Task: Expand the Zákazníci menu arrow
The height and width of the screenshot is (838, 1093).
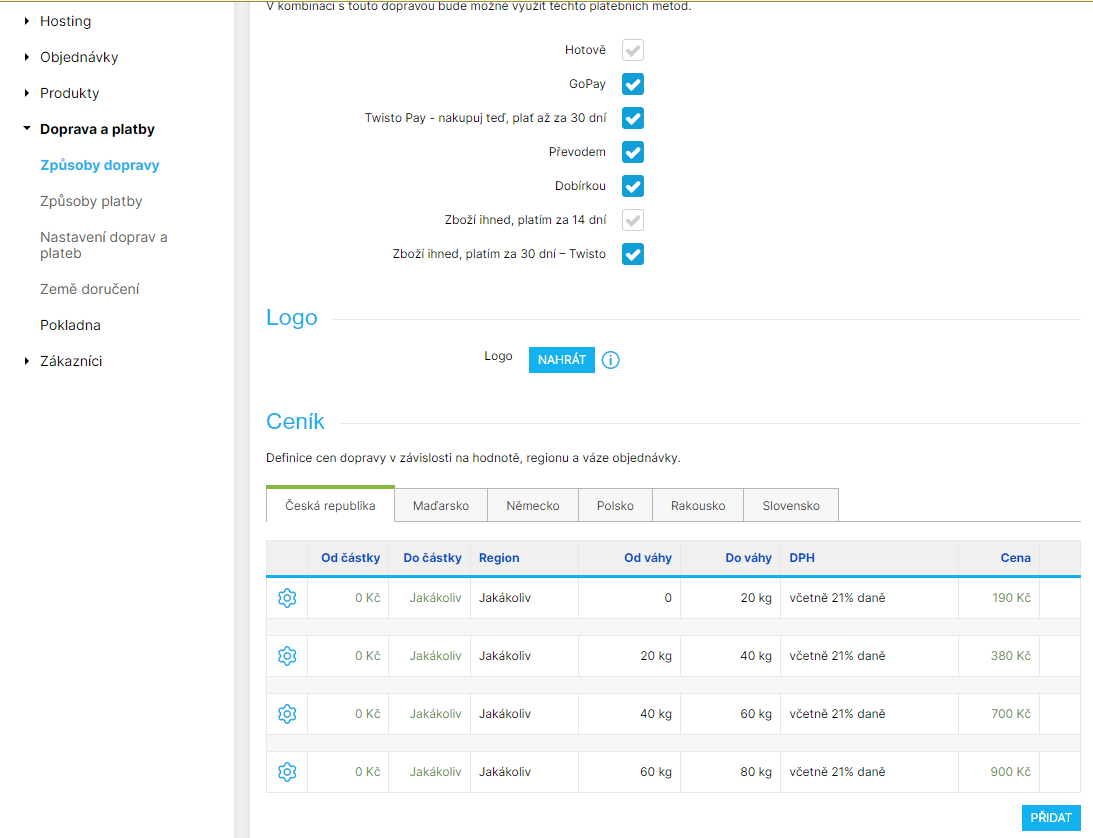Action: click(26, 361)
